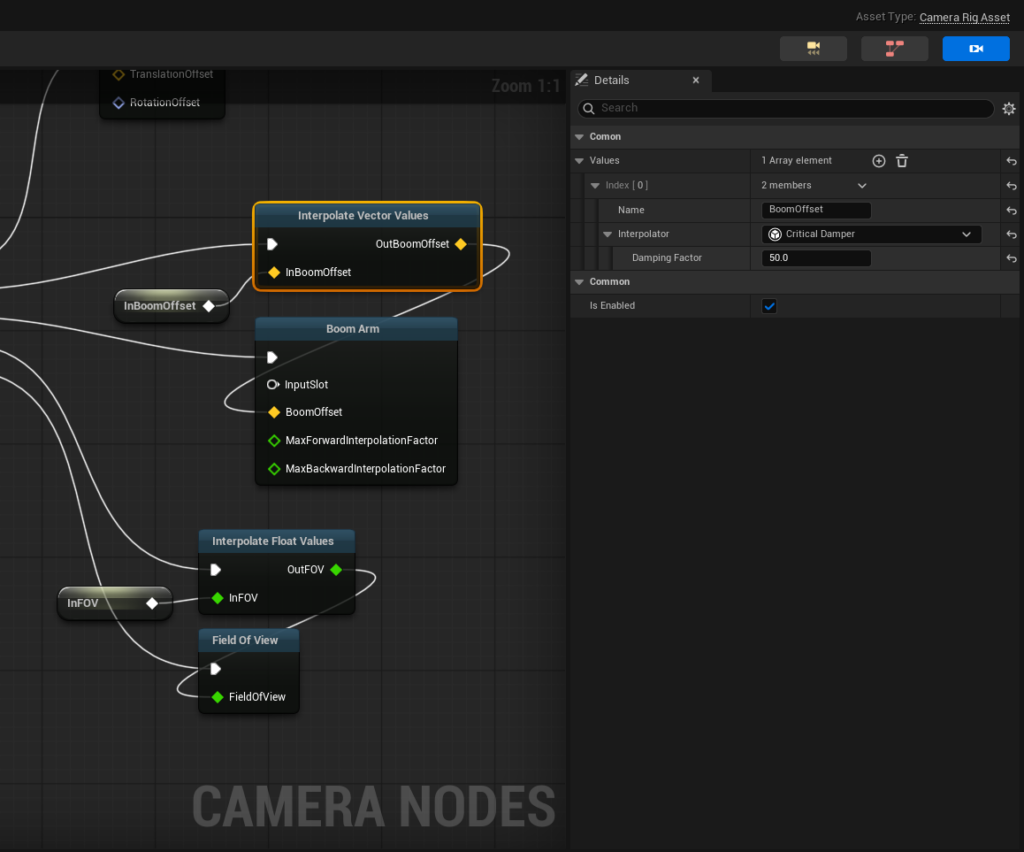Collapse the Comon category
The height and width of the screenshot is (852, 1024).
pyautogui.click(x=579, y=137)
